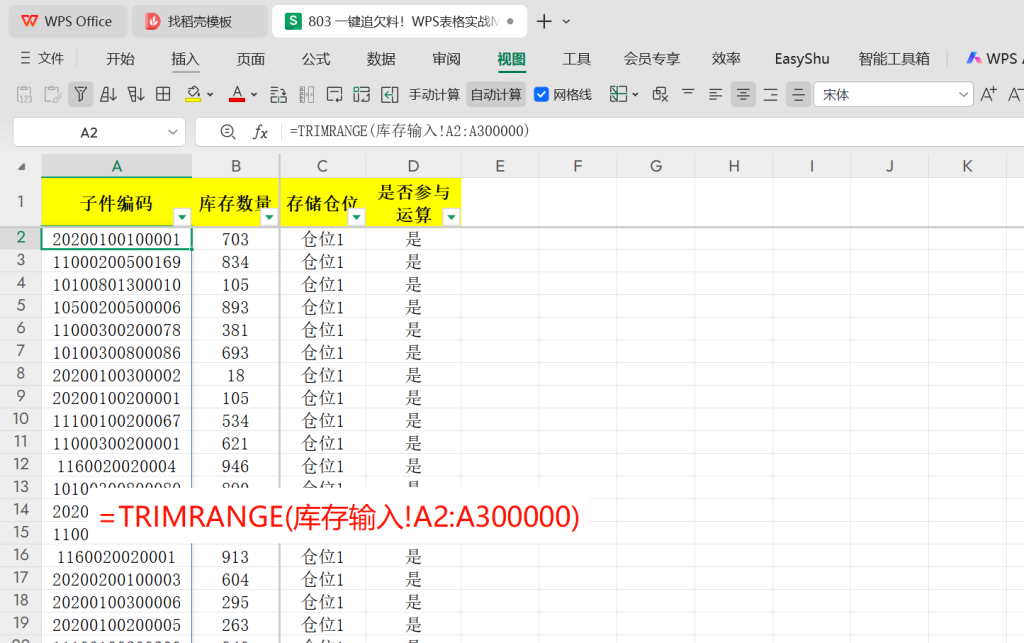
Task: Select cell containing 11000200500169
Action: coord(117,262)
